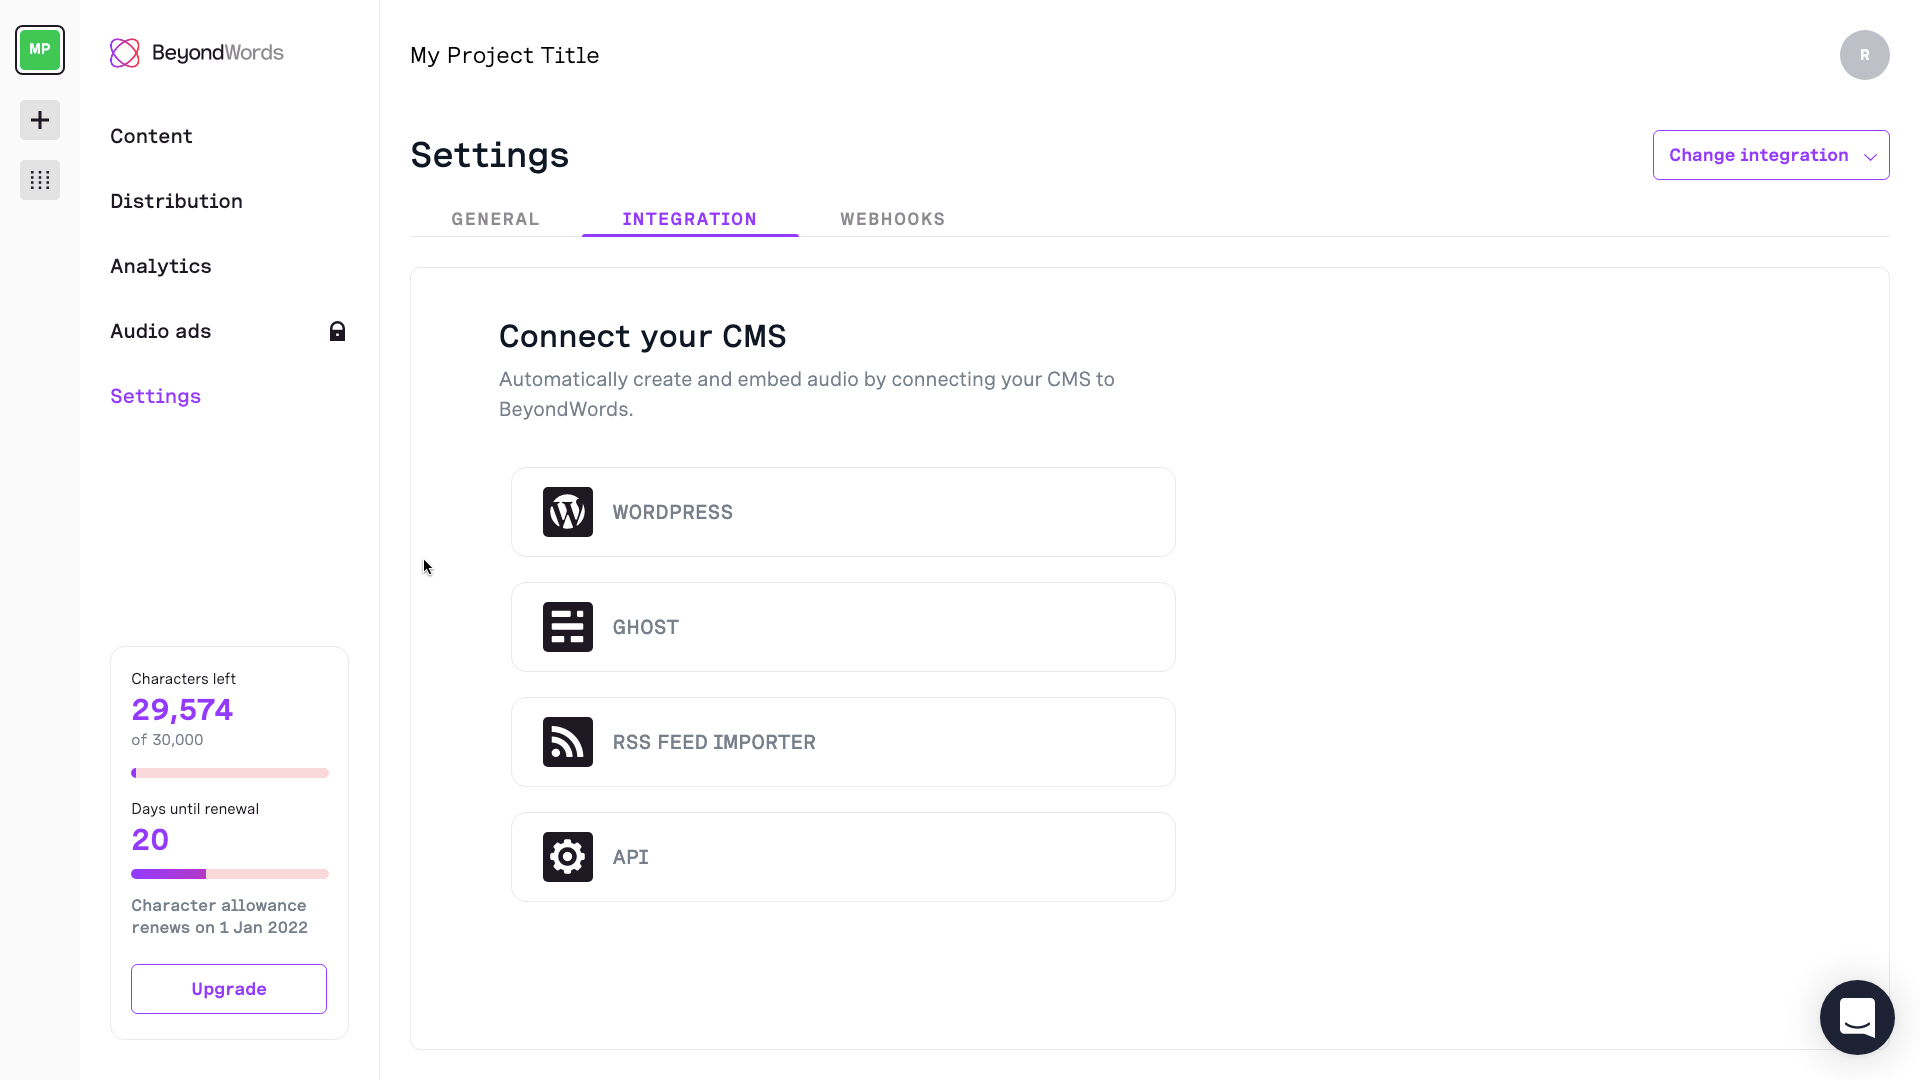Click the BeyondWords logo
The width and height of the screenshot is (1920, 1080).
coord(197,53)
